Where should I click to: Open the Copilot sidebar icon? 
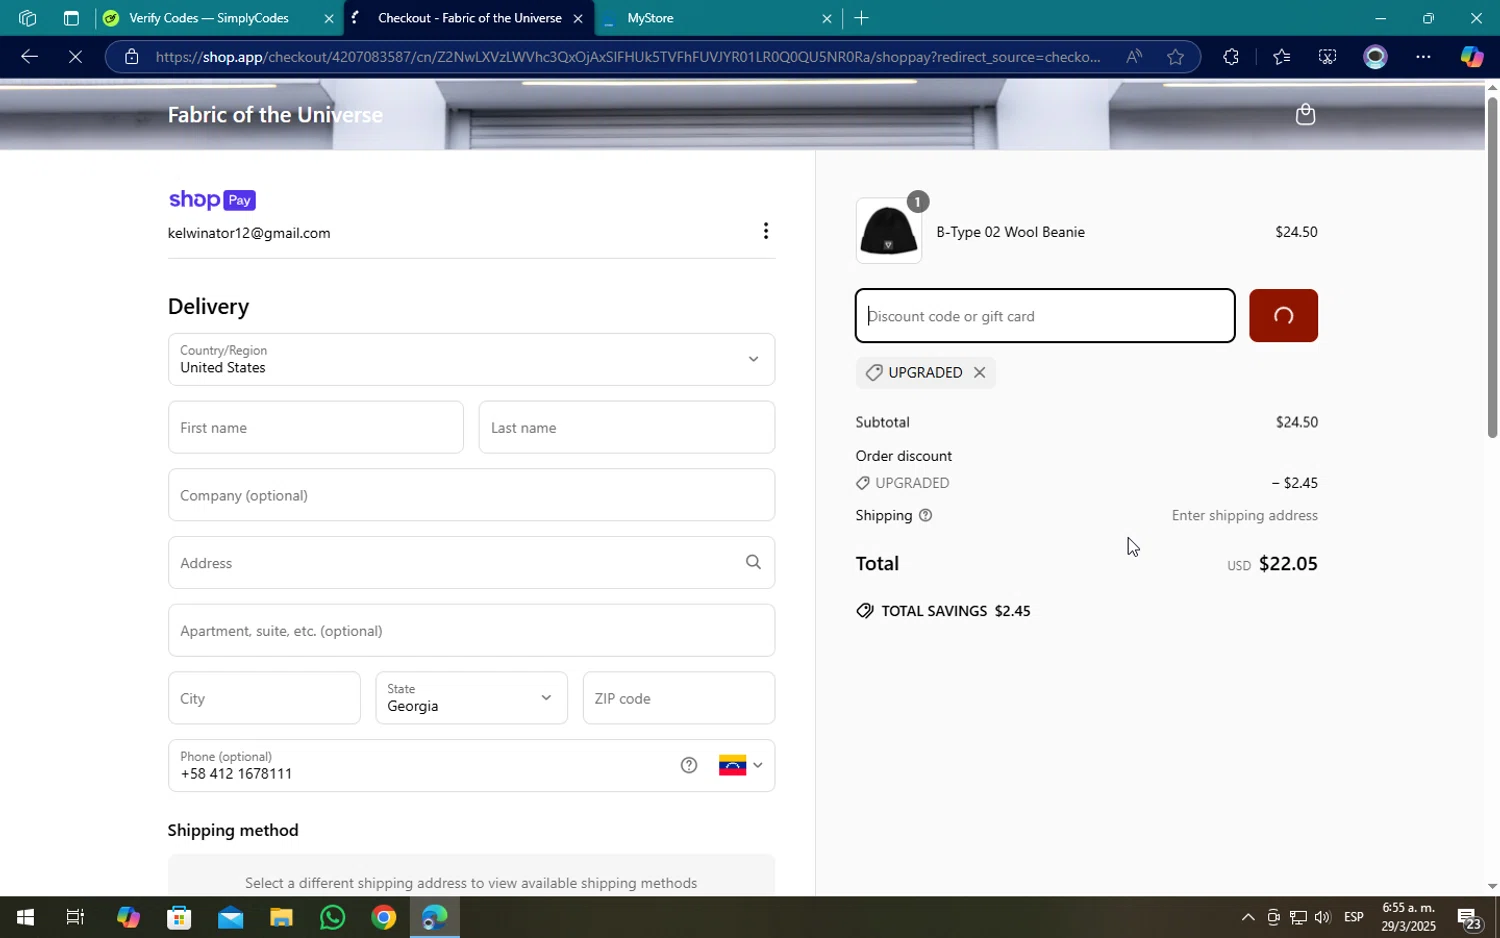1471,57
